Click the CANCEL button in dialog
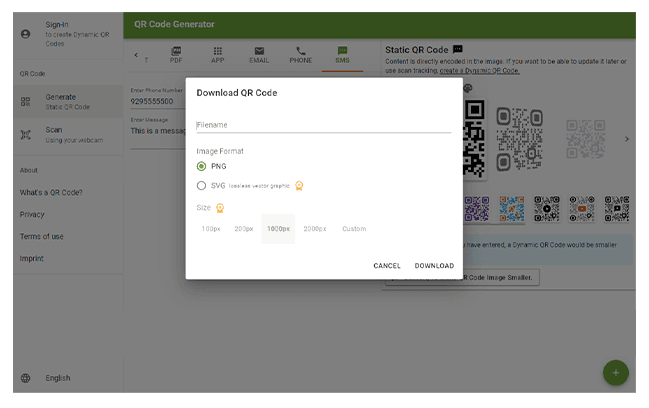This screenshot has height=408, width=649. click(x=387, y=266)
